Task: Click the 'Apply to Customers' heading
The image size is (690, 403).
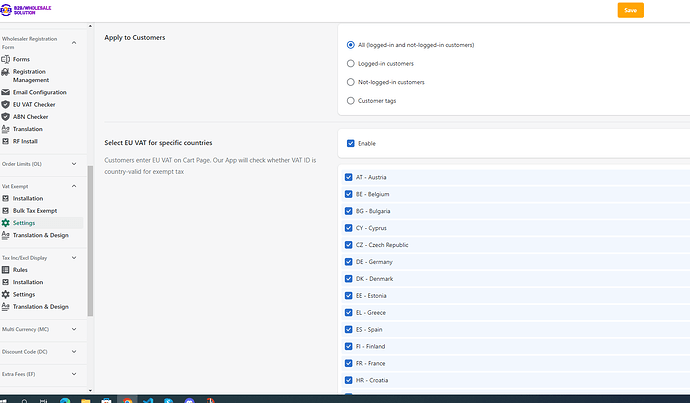Action: [135, 38]
